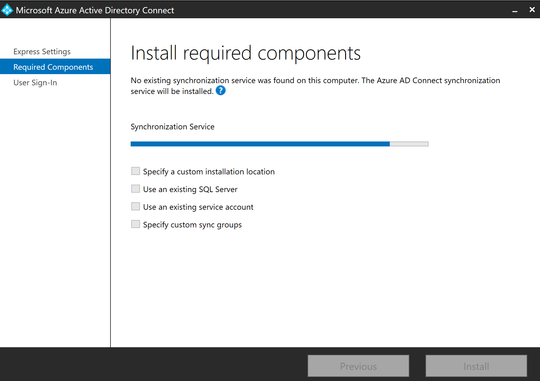Enable Use an existing SQL Server
The height and width of the screenshot is (381, 540).
135,189
